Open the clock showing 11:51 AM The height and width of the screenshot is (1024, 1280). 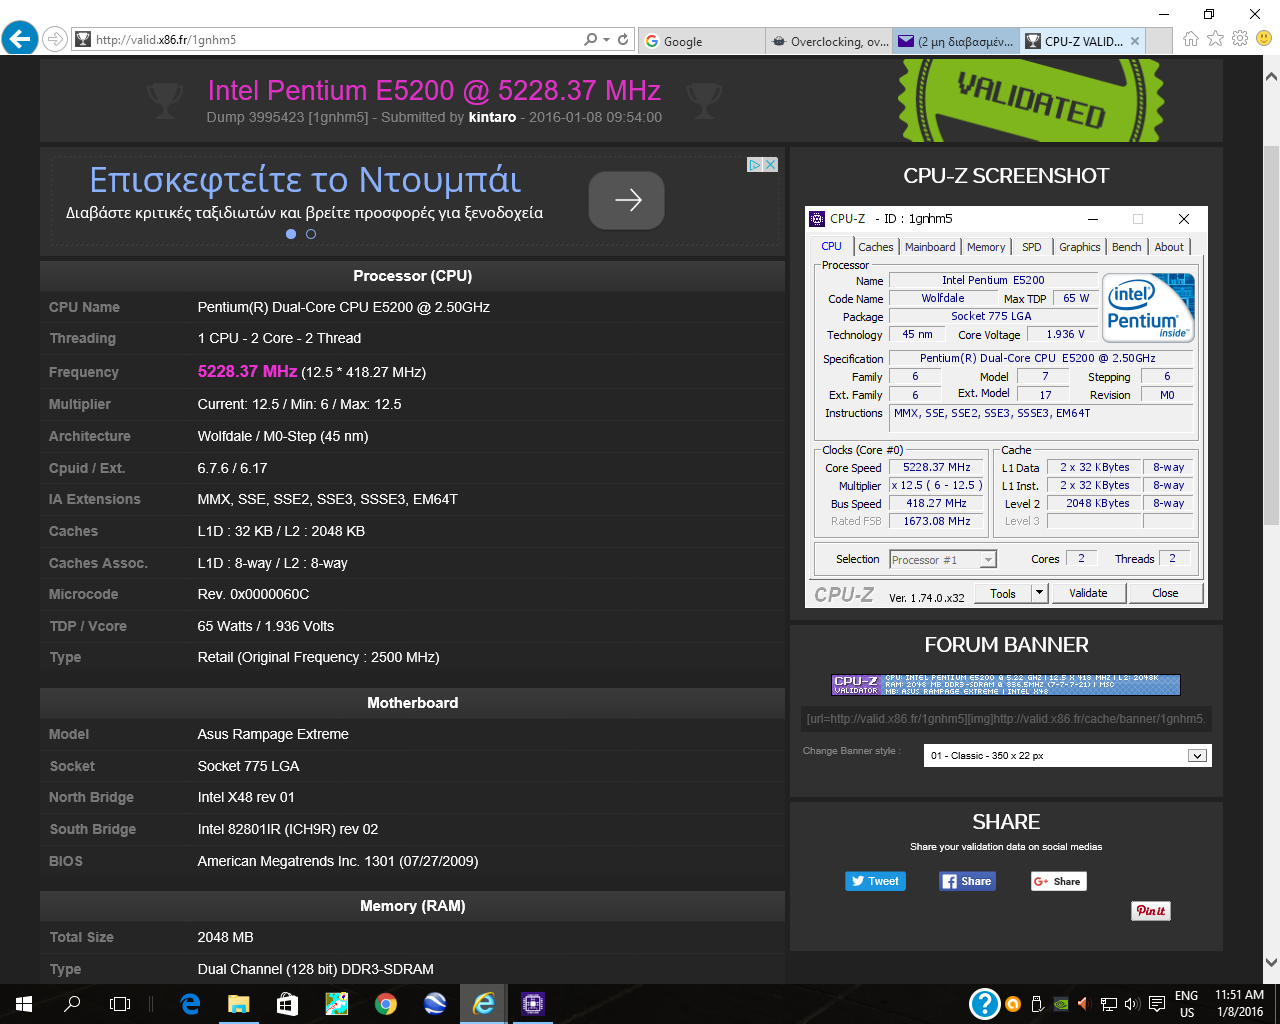pyautogui.click(x=1240, y=1004)
